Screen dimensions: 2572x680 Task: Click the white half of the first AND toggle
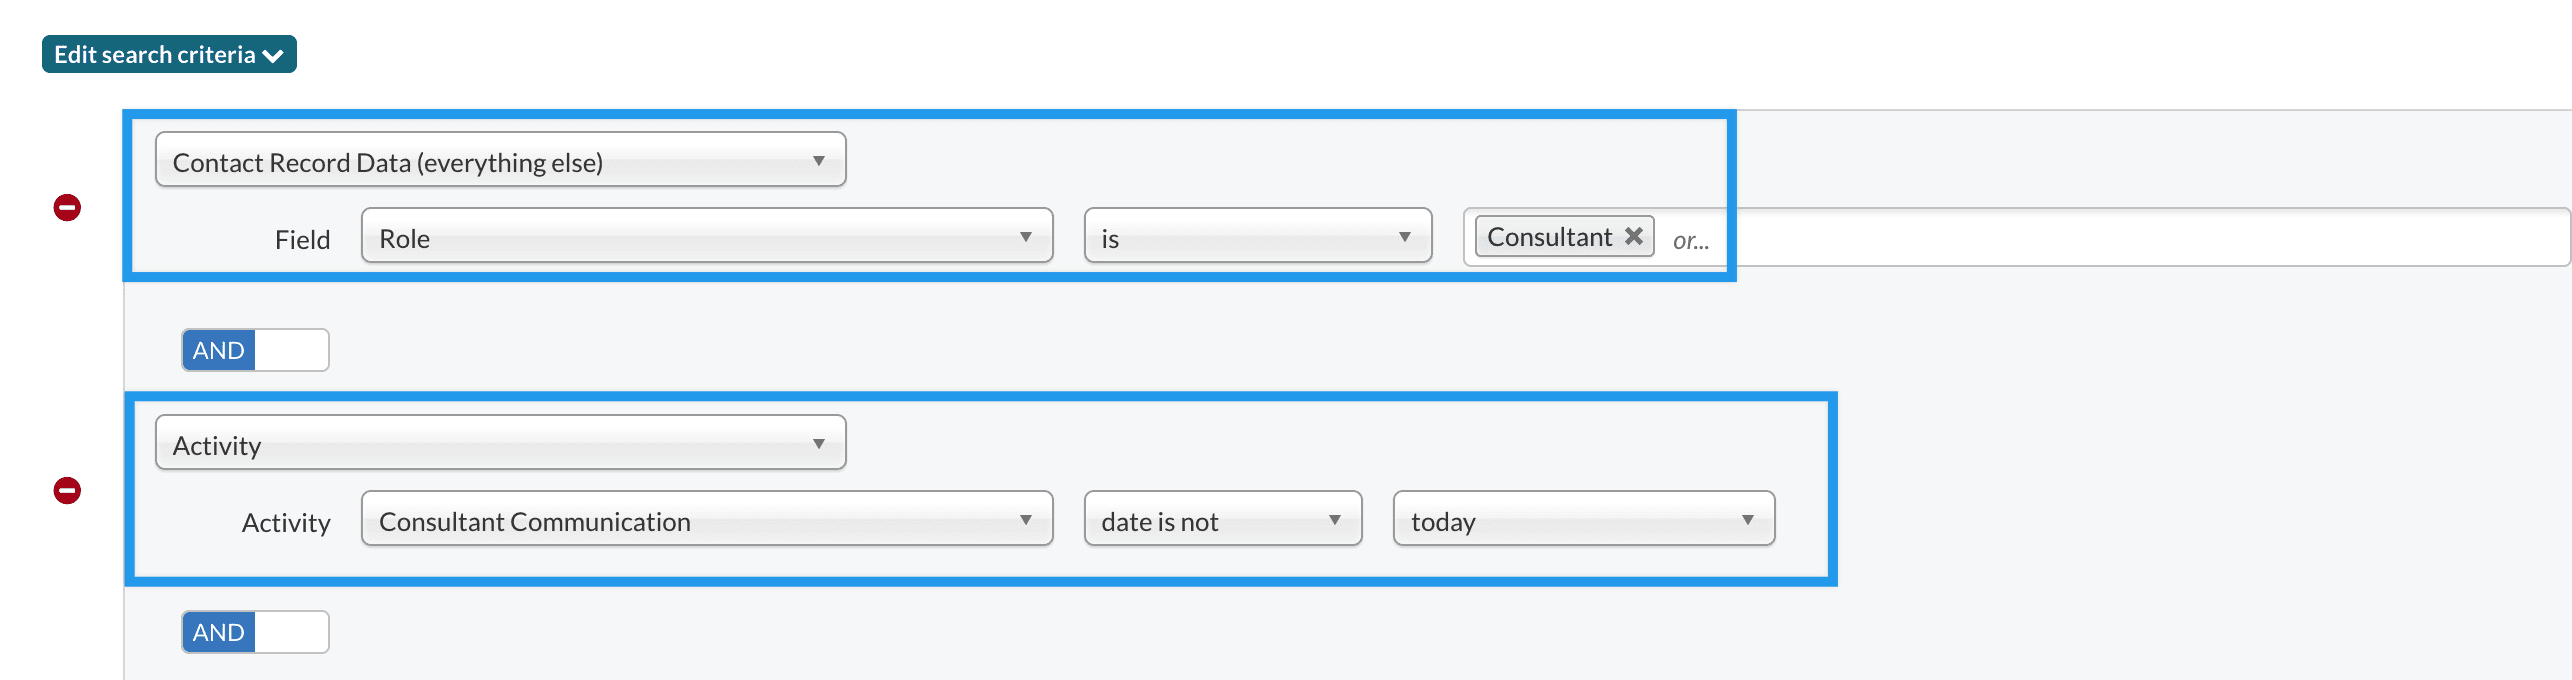pyautogui.click(x=291, y=350)
